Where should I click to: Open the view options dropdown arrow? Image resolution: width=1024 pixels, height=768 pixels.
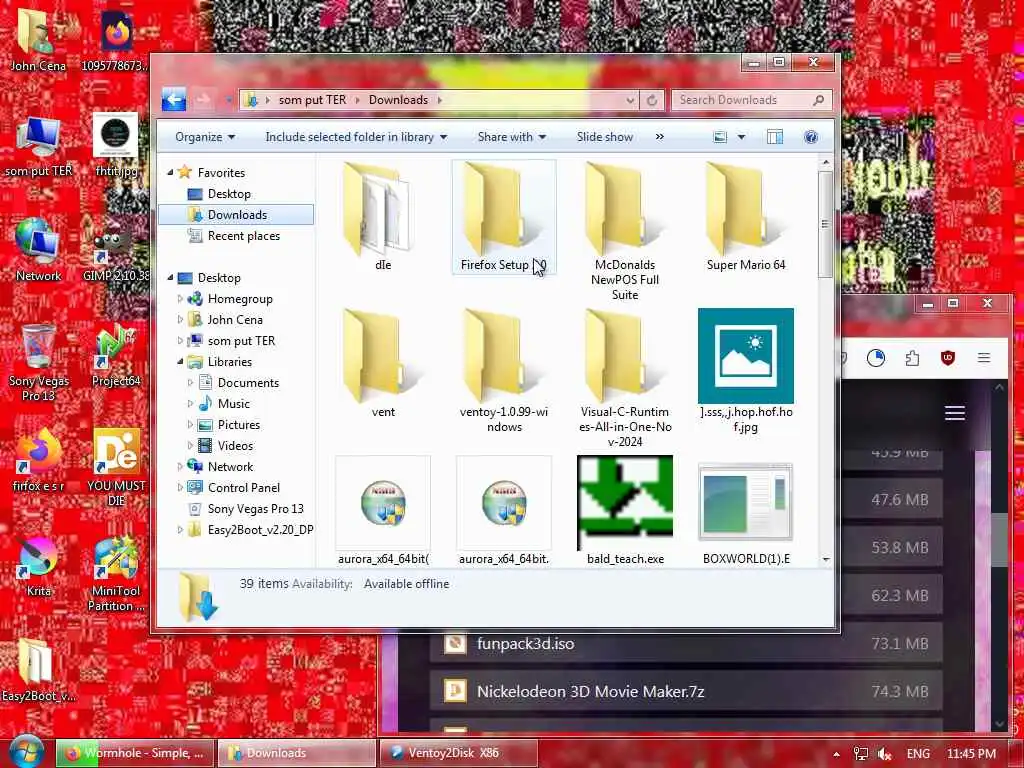pyautogui.click(x=741, y=137)
